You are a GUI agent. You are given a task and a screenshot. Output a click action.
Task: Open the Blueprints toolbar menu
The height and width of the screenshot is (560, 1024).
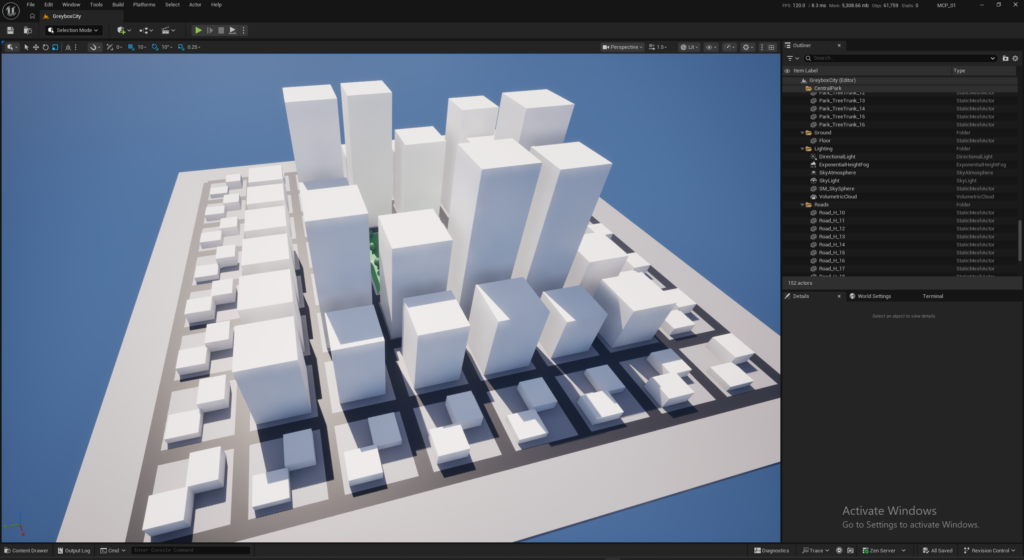(146, 30)
